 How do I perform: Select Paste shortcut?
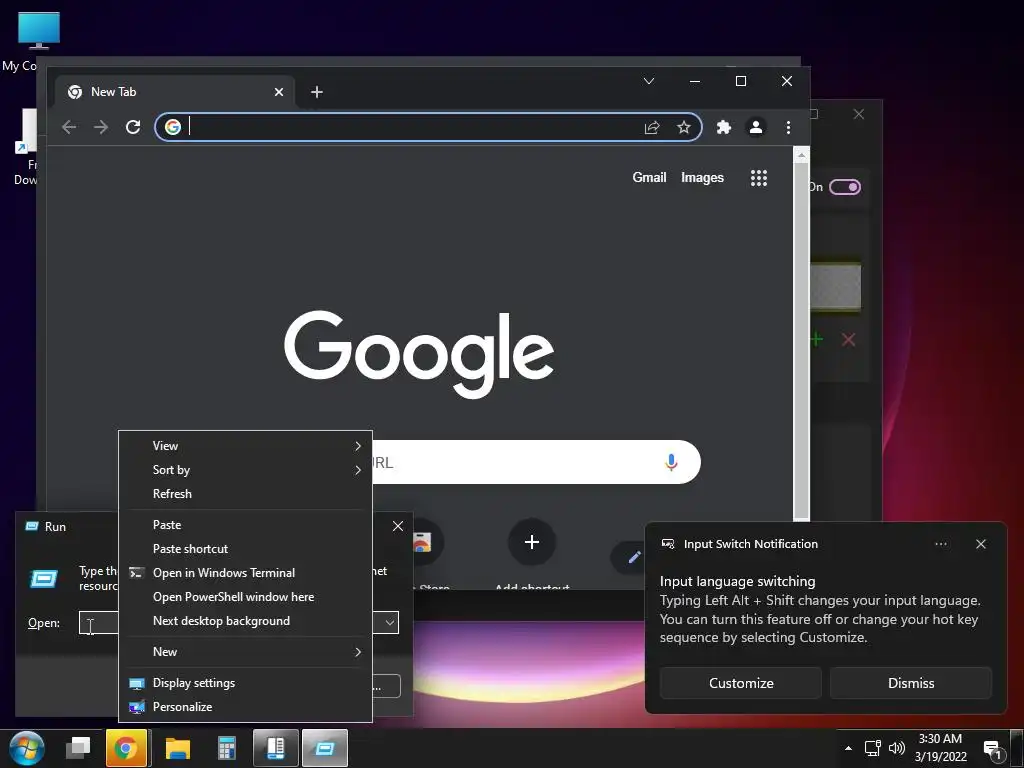click(x=246, y=549)
